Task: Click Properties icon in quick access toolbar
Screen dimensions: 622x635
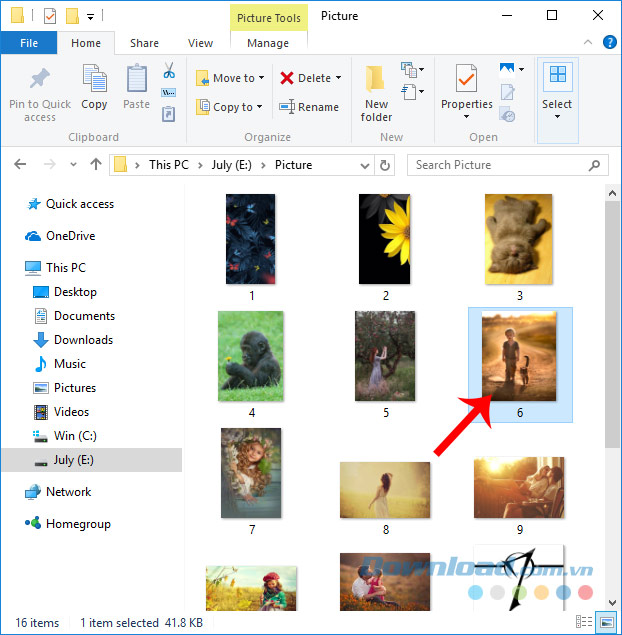Action: pyautogui.click(x=50, y=16)
